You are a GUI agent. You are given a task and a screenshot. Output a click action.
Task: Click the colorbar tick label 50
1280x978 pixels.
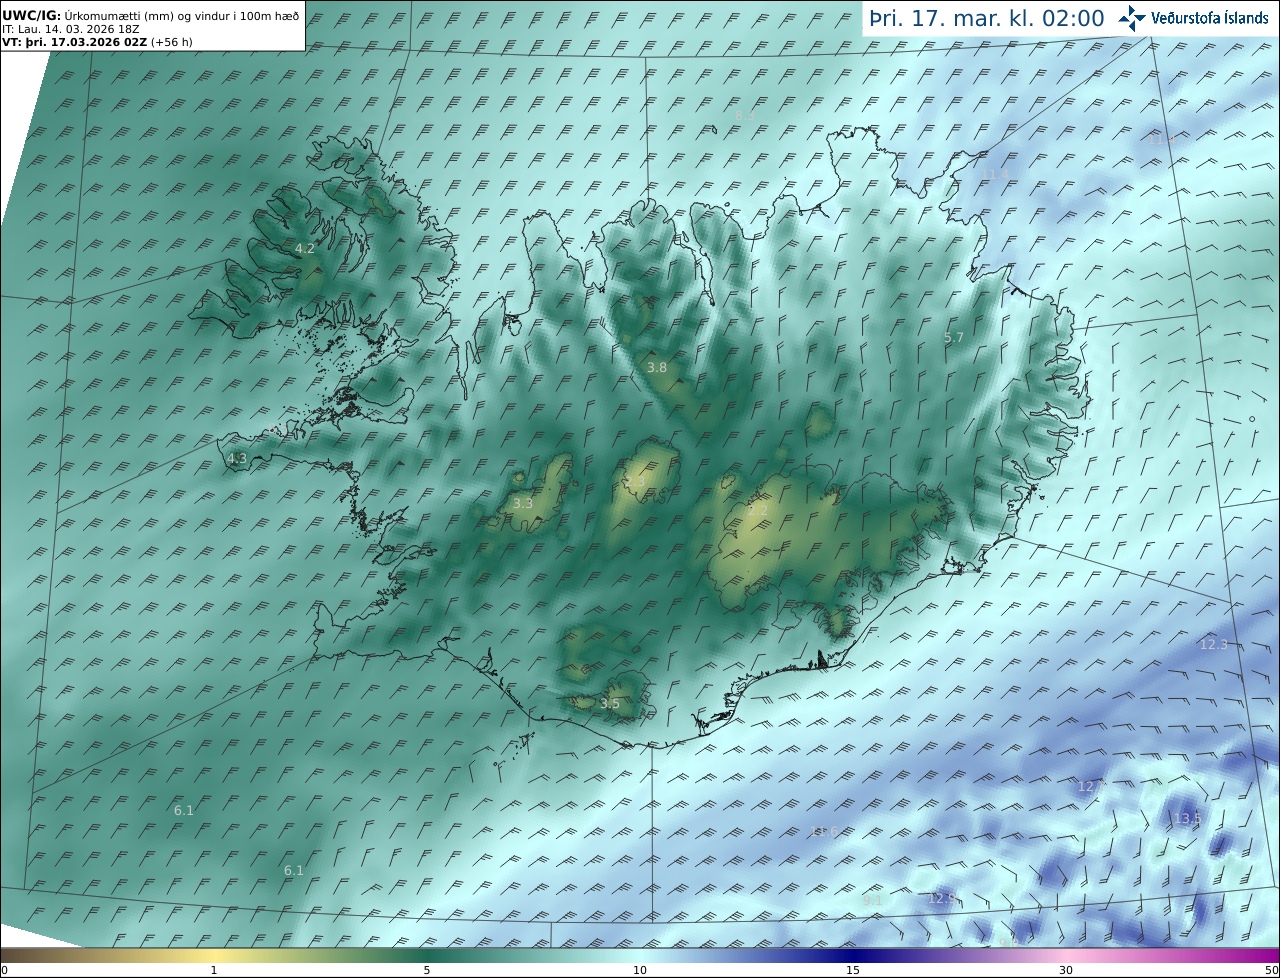1272,970
